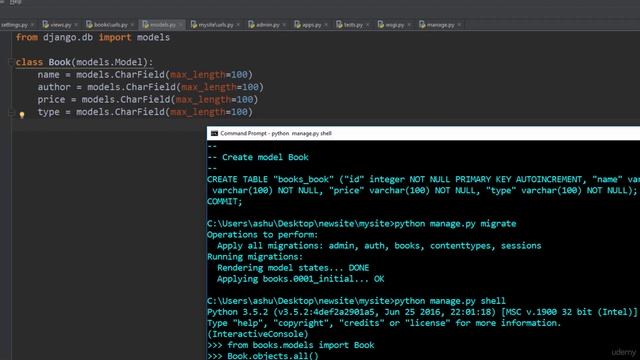Close the views.py tab
Image resolution: width=640 pixels, height=360 pixels.
76,25
